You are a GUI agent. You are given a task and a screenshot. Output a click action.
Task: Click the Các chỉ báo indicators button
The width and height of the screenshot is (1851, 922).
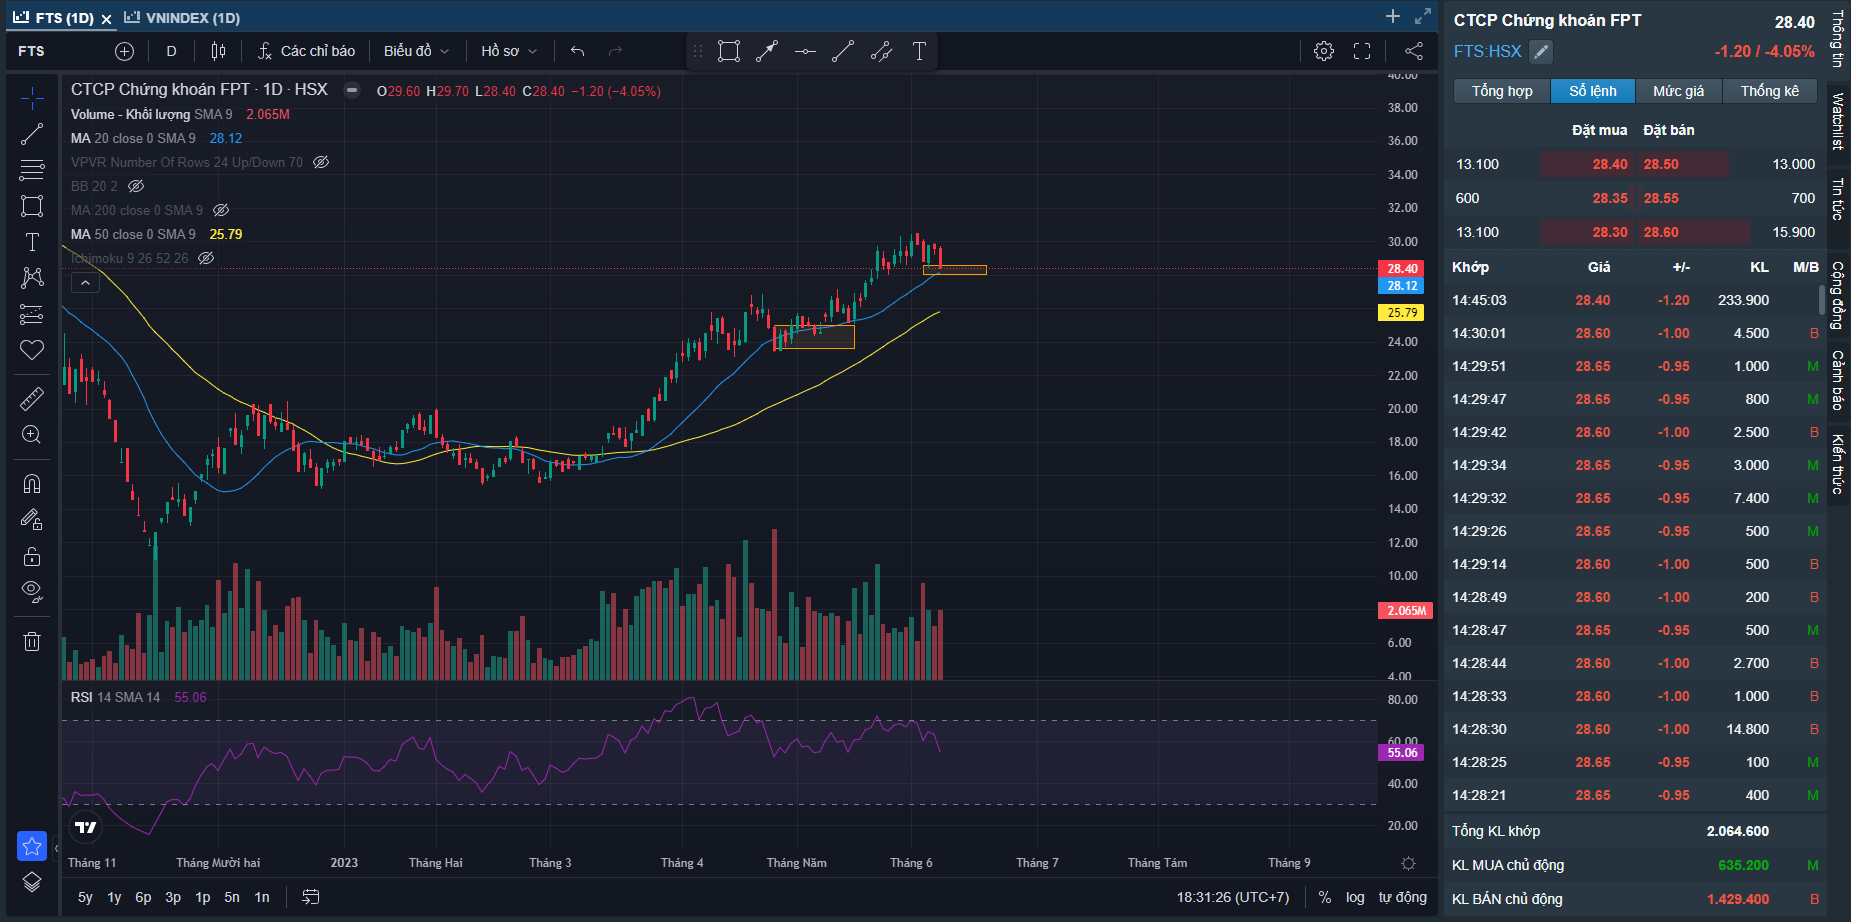pyautogui.click(x=307, y=51)
